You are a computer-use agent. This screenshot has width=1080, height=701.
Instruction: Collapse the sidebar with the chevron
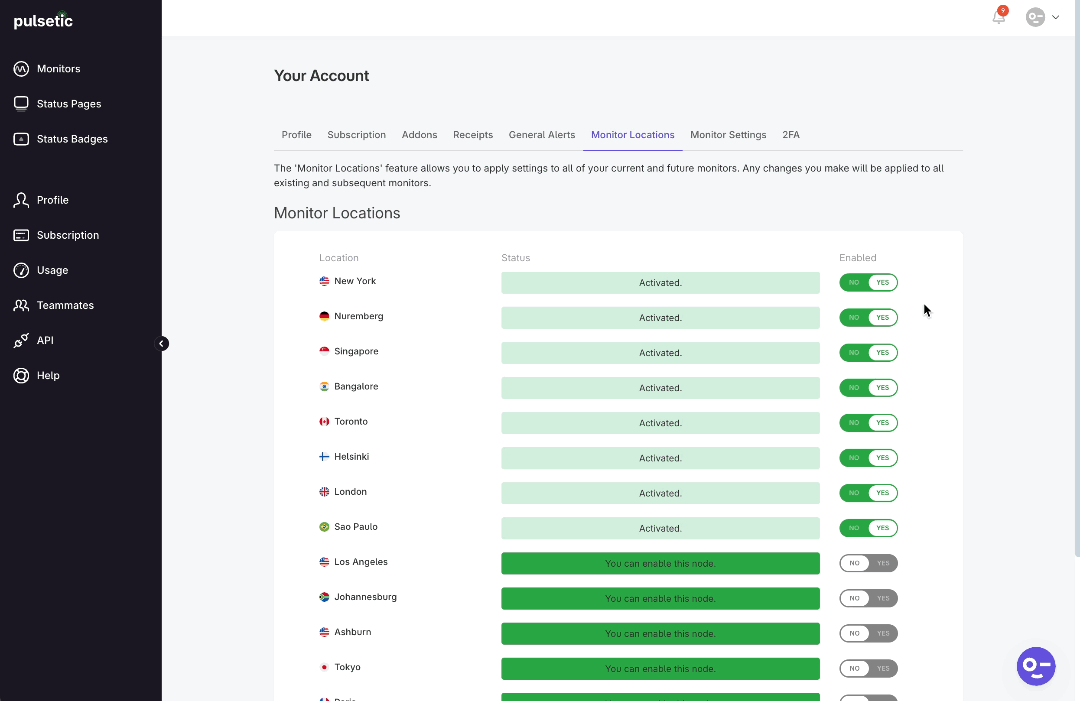tap(162, 344)
